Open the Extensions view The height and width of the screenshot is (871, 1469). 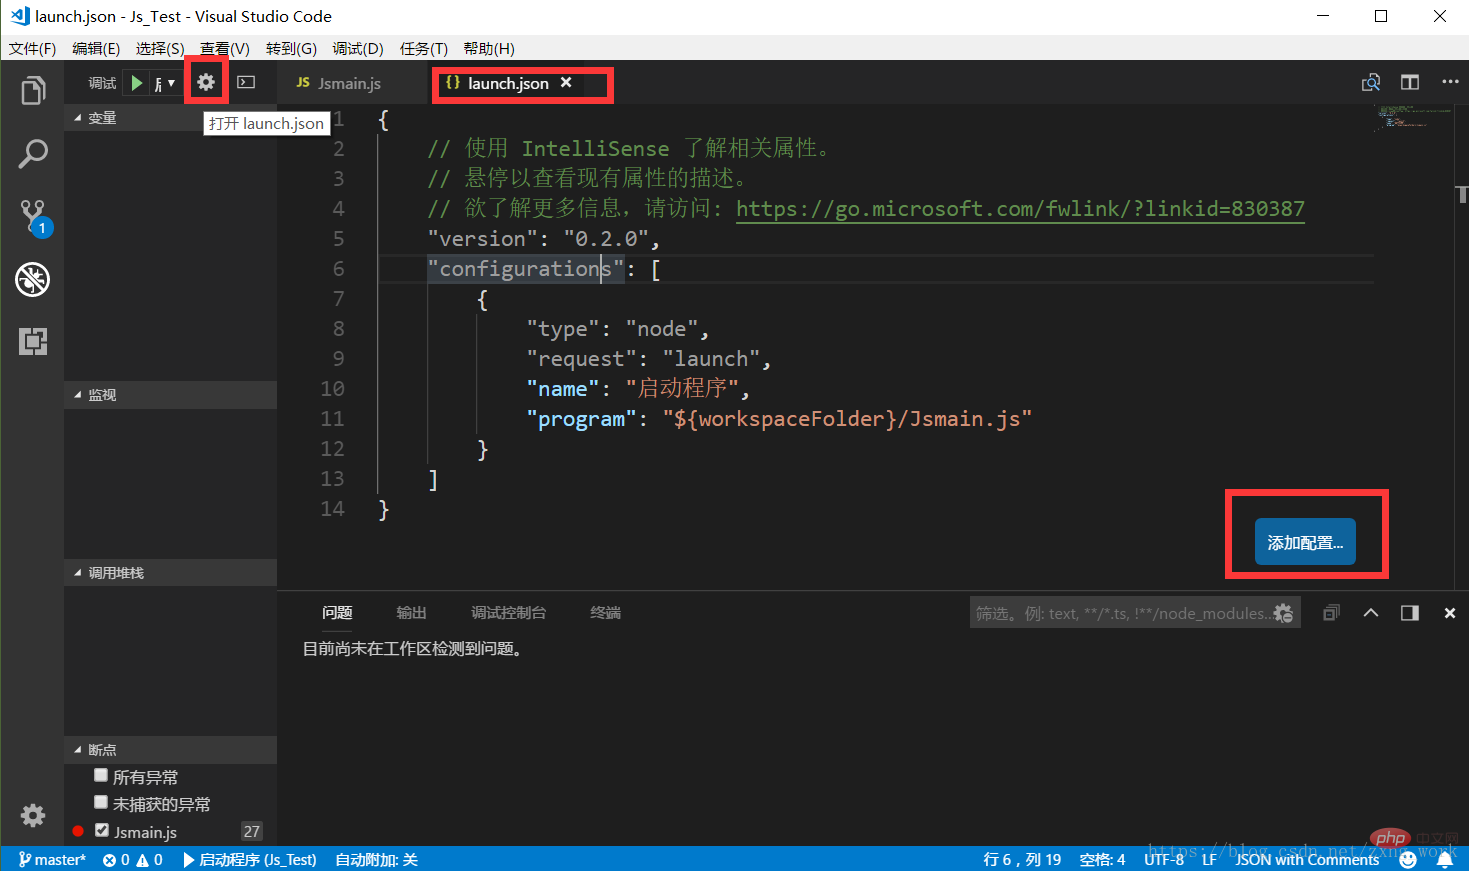[33, 341]
